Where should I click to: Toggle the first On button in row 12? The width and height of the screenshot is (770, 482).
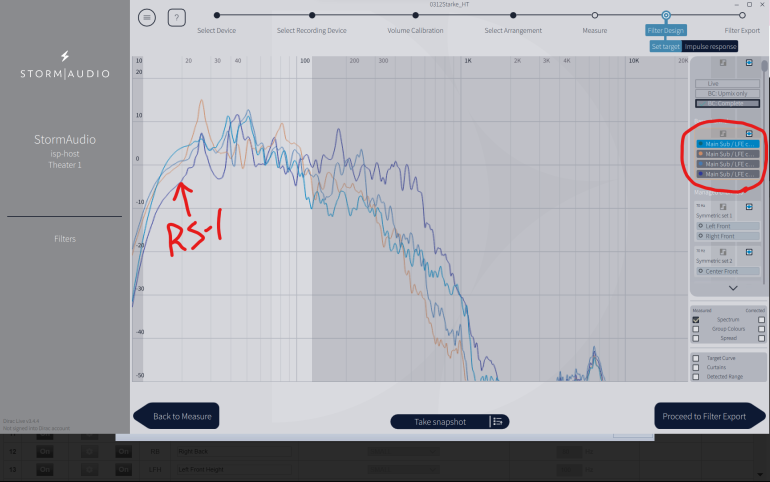45,452
